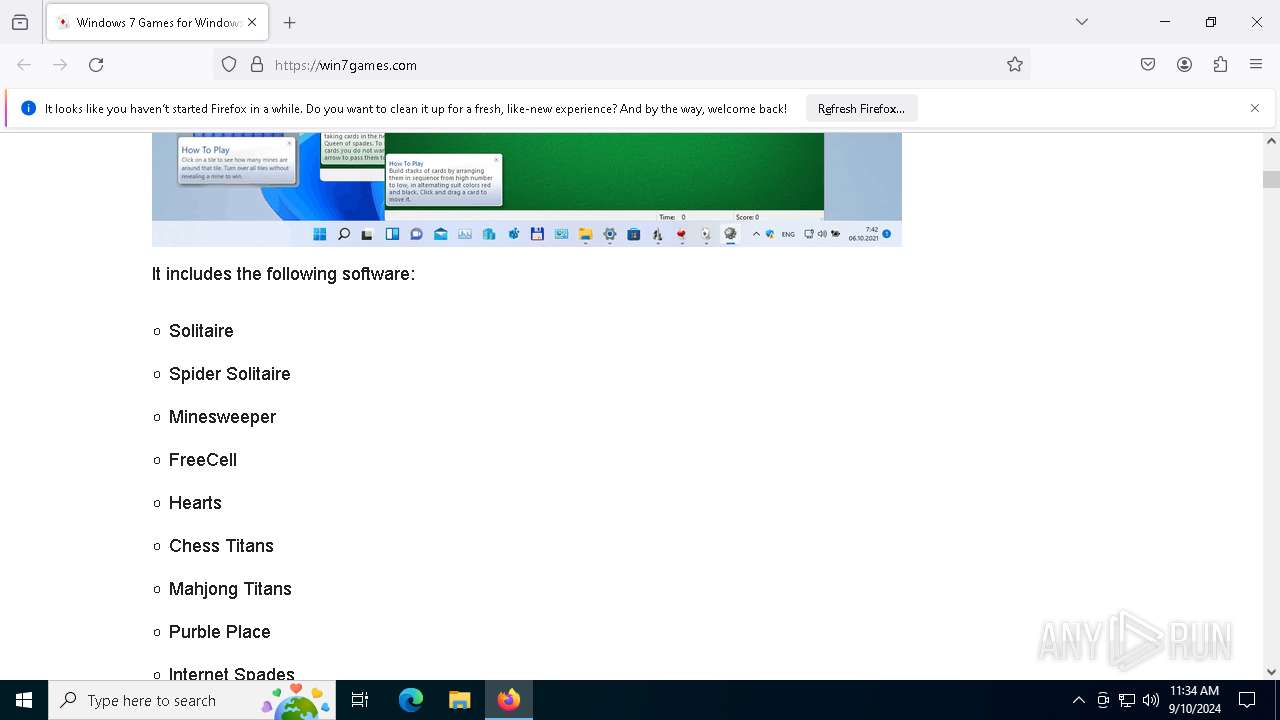Viewport: 1280px width, 720px height.
Task: Select the Minesweeper list entry
Action: click(x=222, y=417)
